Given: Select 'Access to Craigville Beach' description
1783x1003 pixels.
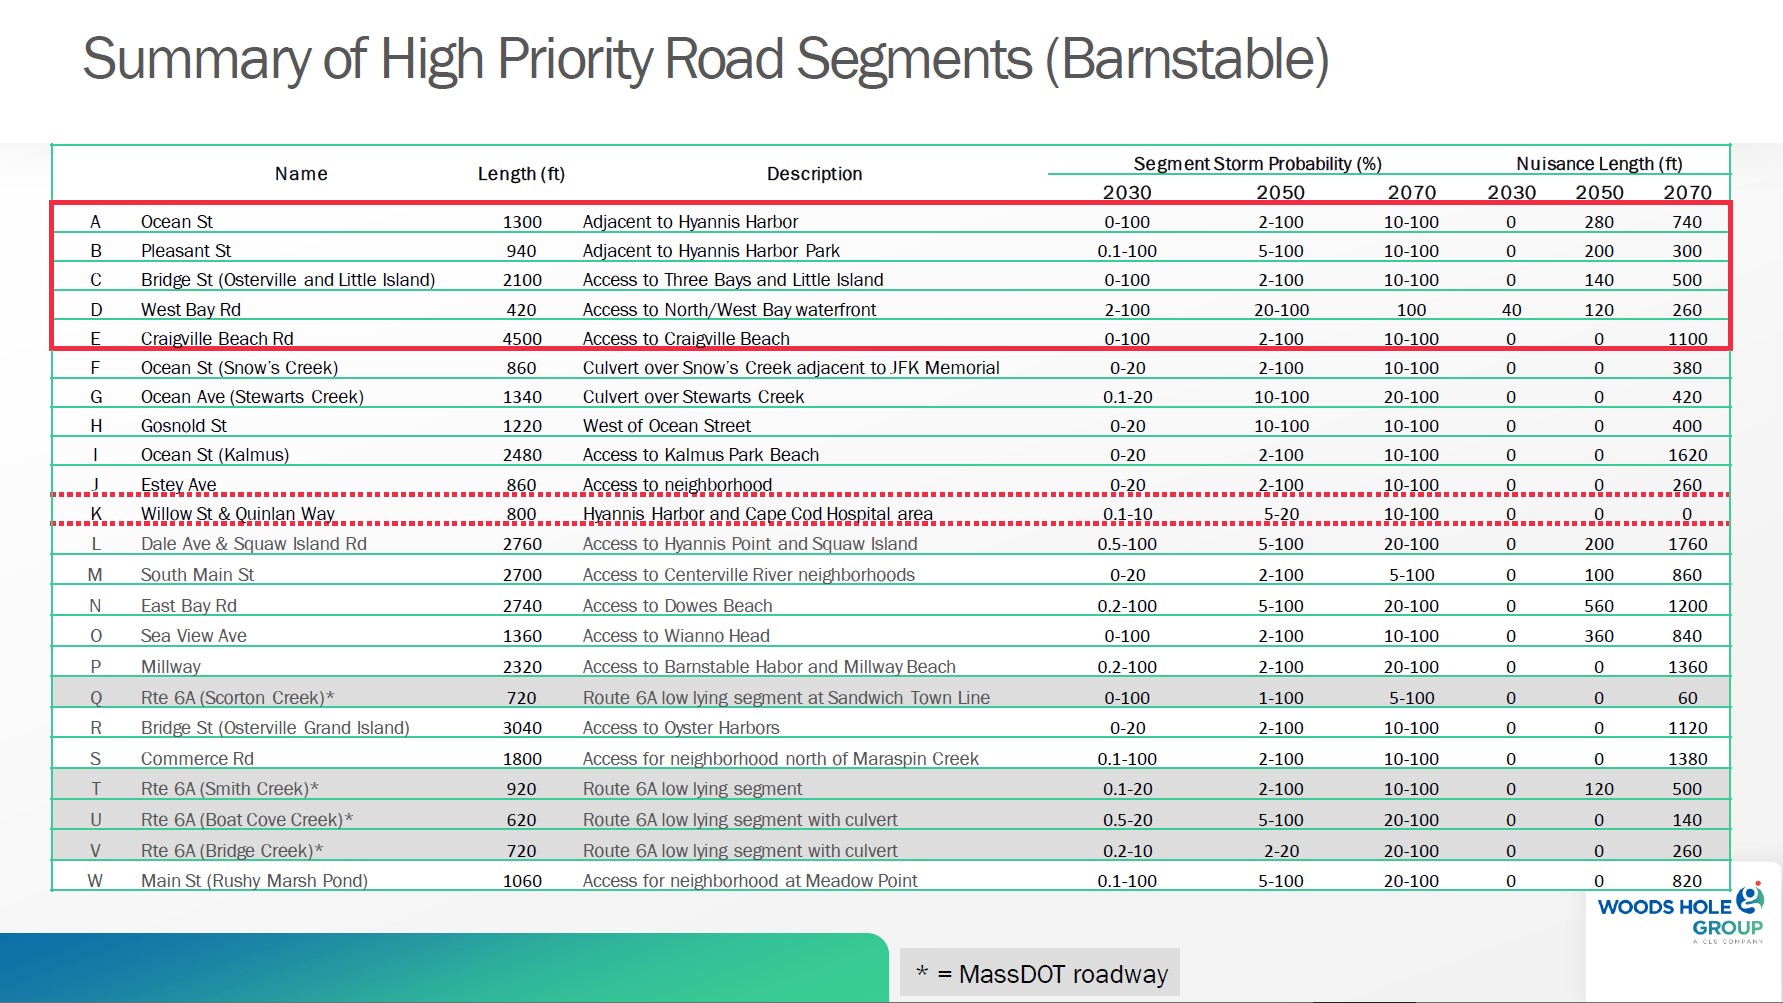Looking at the screenshot, I should pos(686,339).
